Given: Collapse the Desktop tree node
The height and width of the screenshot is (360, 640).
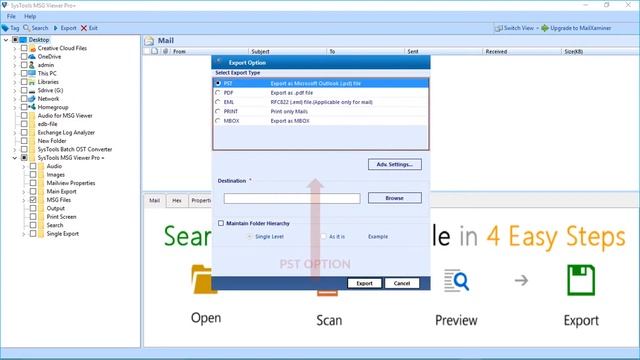Looking at the screenshot, I should click(6, 40).
